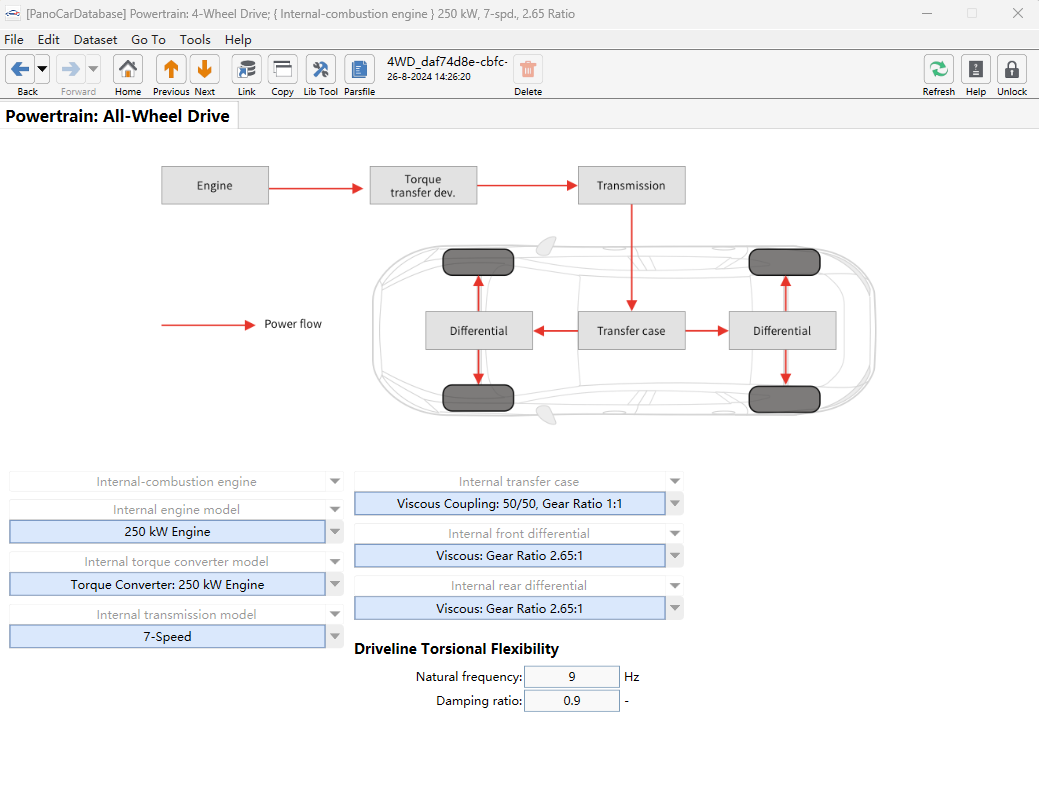Click the Forward arrow icon
This screenshot has width=1039, height=807.
click(x=71, y=69)
